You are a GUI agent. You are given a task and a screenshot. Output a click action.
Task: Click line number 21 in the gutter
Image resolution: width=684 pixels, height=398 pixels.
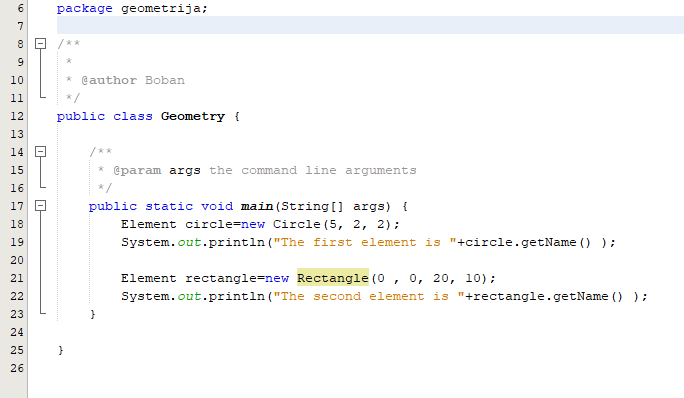(x=17, y=278)
